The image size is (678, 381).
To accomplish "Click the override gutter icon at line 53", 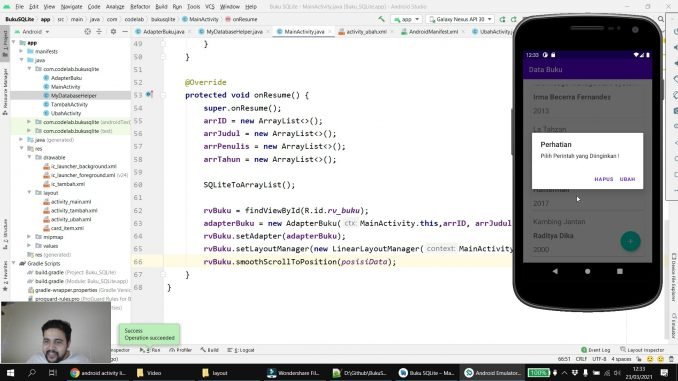I will (x=149, y=94).
